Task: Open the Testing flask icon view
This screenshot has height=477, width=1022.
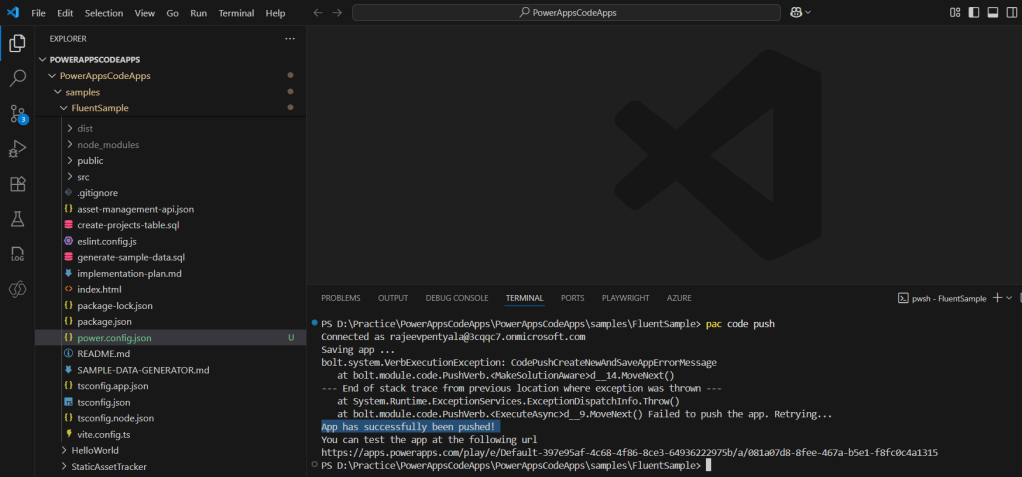Action: click(x=17, y=219)
